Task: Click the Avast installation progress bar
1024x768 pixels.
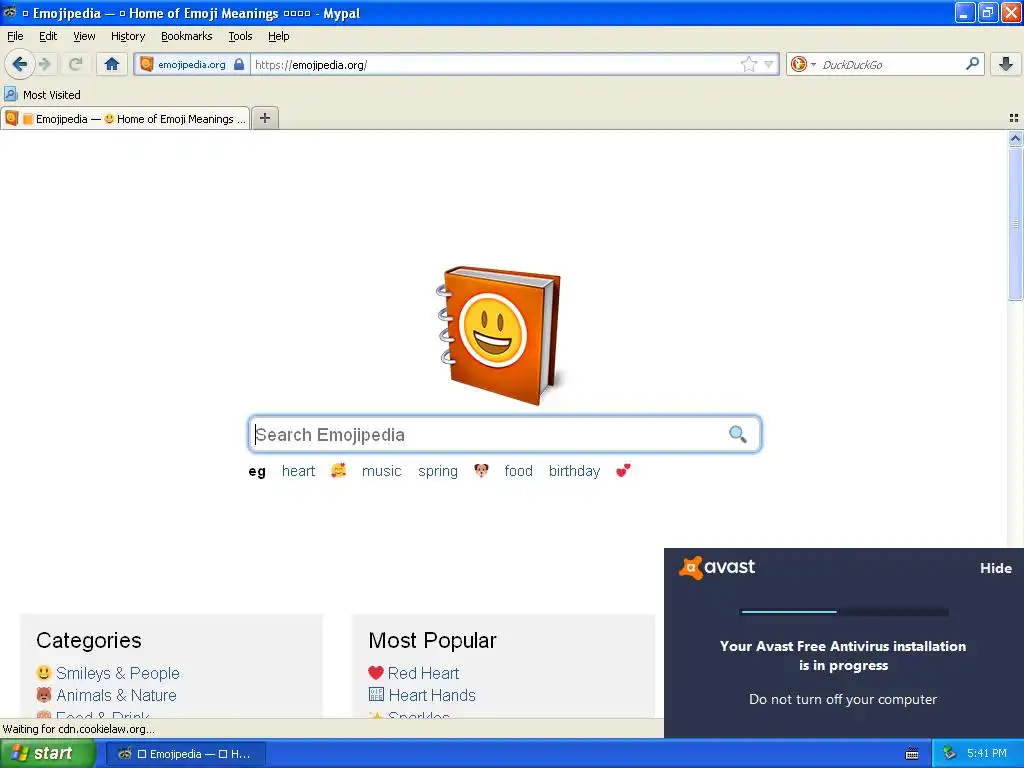Action: pyautogui.click(x=844, y=612)
